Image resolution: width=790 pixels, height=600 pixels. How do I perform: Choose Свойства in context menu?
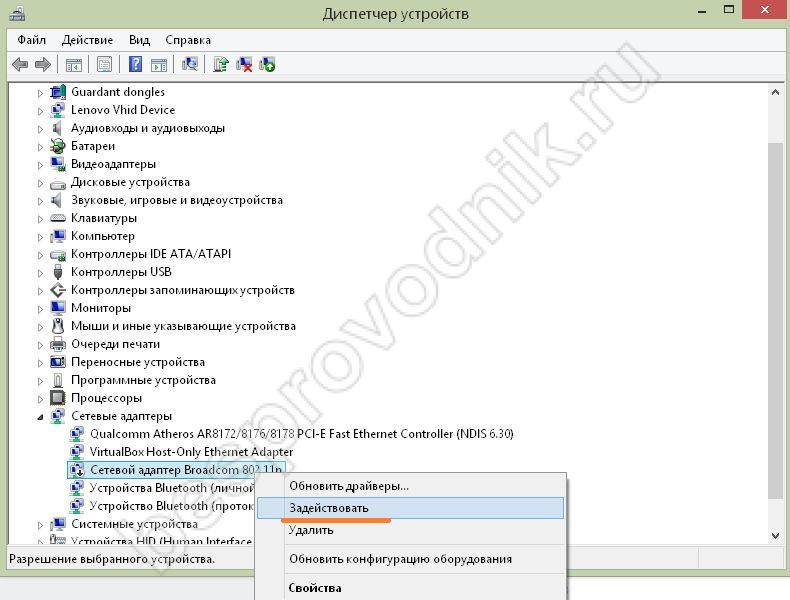tap(411, 587)
